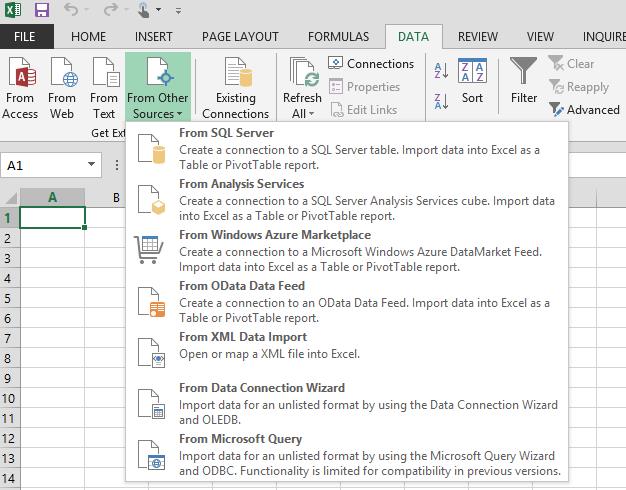Switch to the PAGE LAYOUT tab
The image size is (626, 490).
[240, 37]
